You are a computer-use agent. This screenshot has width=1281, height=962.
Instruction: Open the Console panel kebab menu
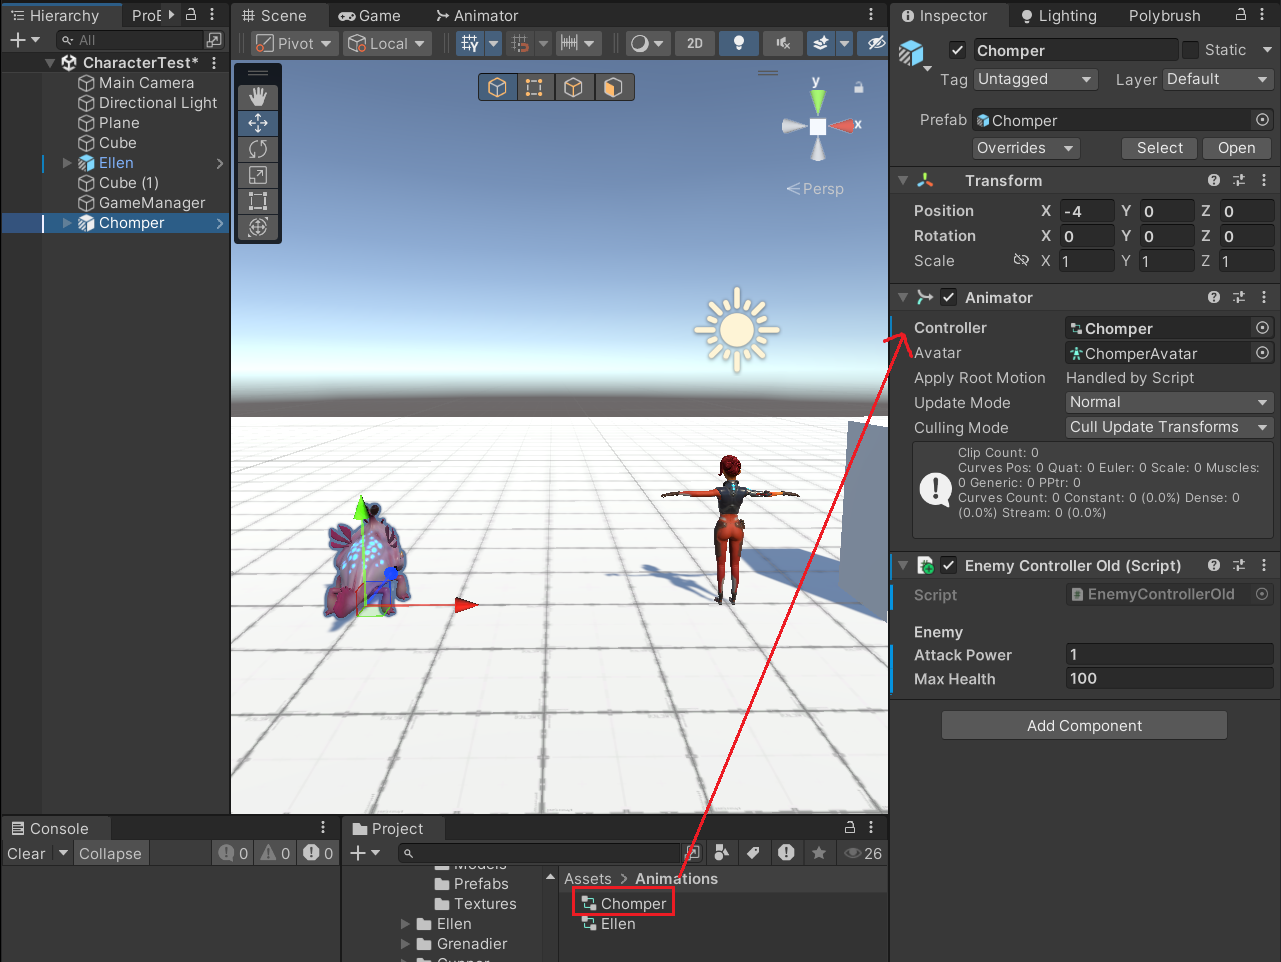(323, 828)
